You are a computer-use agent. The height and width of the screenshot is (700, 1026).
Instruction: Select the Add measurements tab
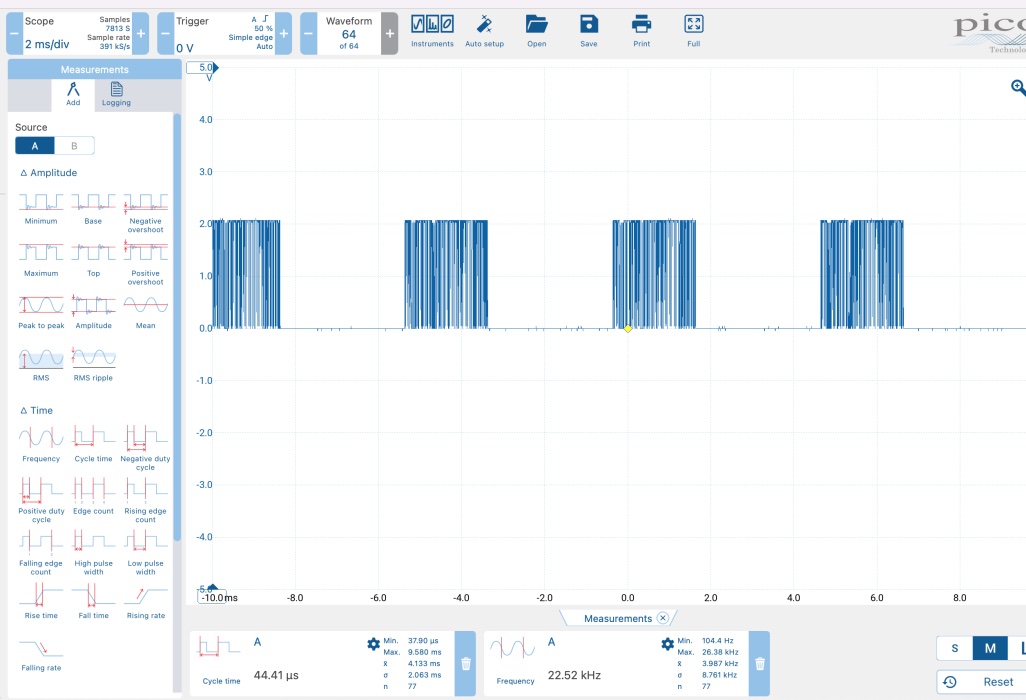[x=73, y=95]
